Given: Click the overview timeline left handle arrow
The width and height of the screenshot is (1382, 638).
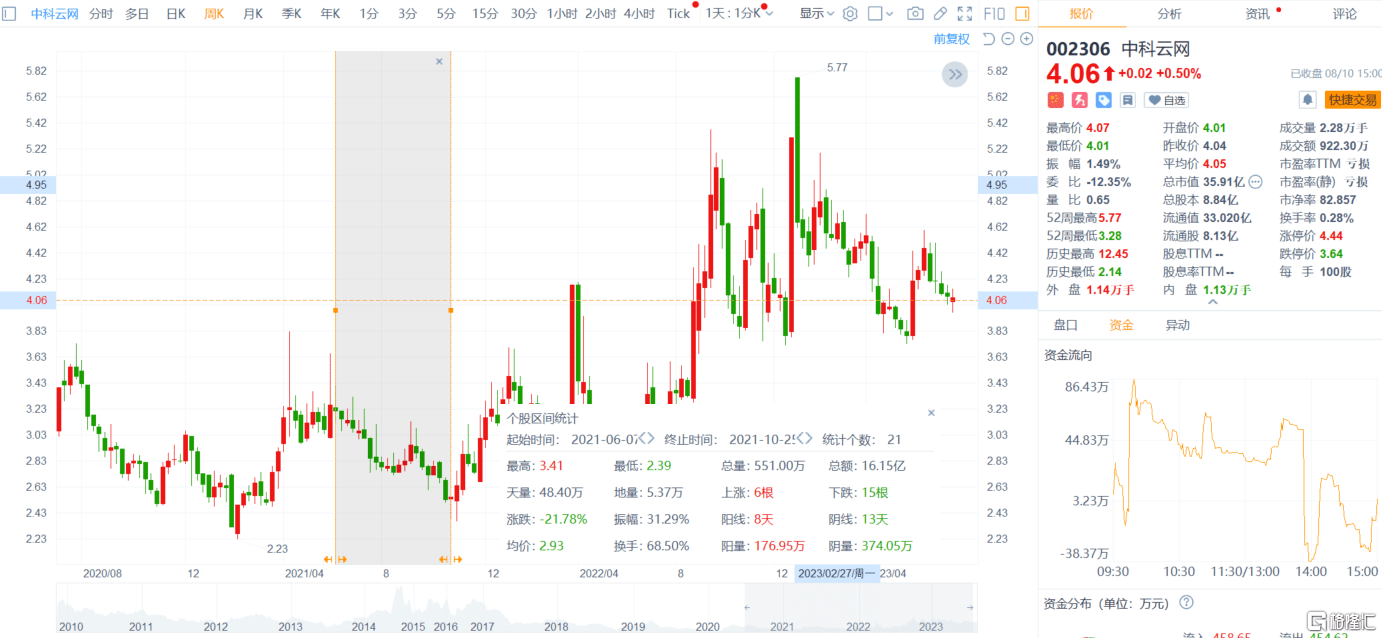Looking at the screenshot, I should (x=747, y=607).
